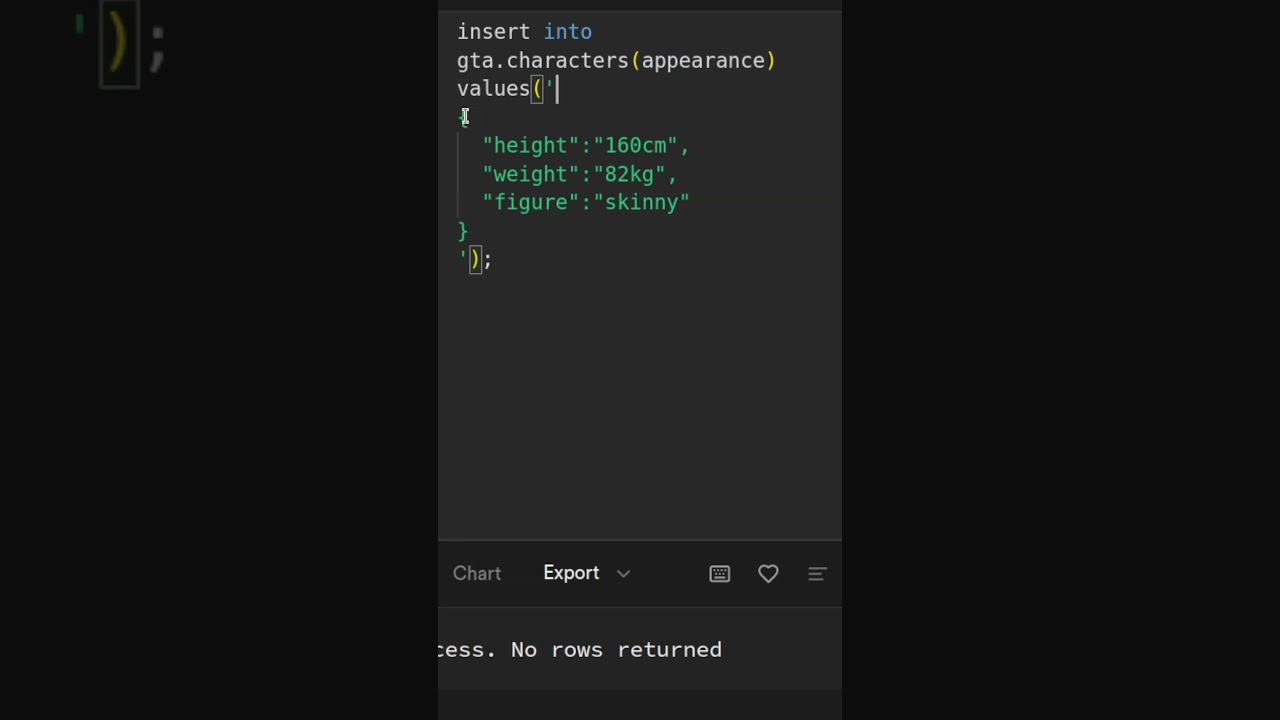Click the "weight" JSON key
The height and width of the screenshot is (720, 1280).
(531, 175)
